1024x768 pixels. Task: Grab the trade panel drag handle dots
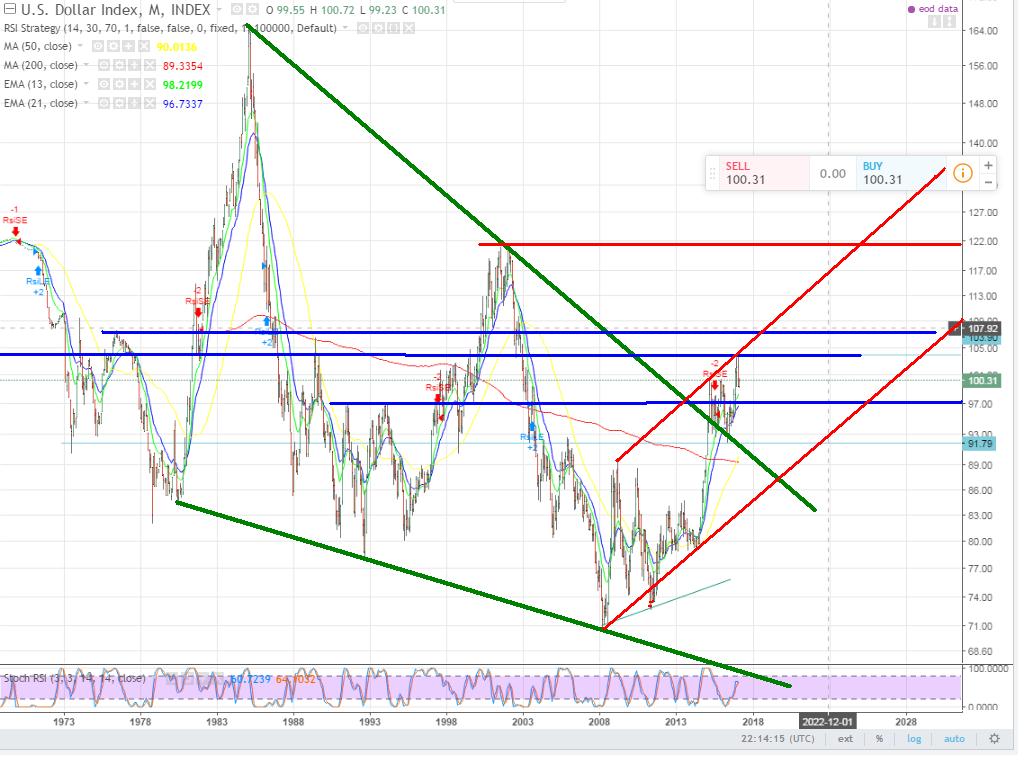click(x=712, y=174)
